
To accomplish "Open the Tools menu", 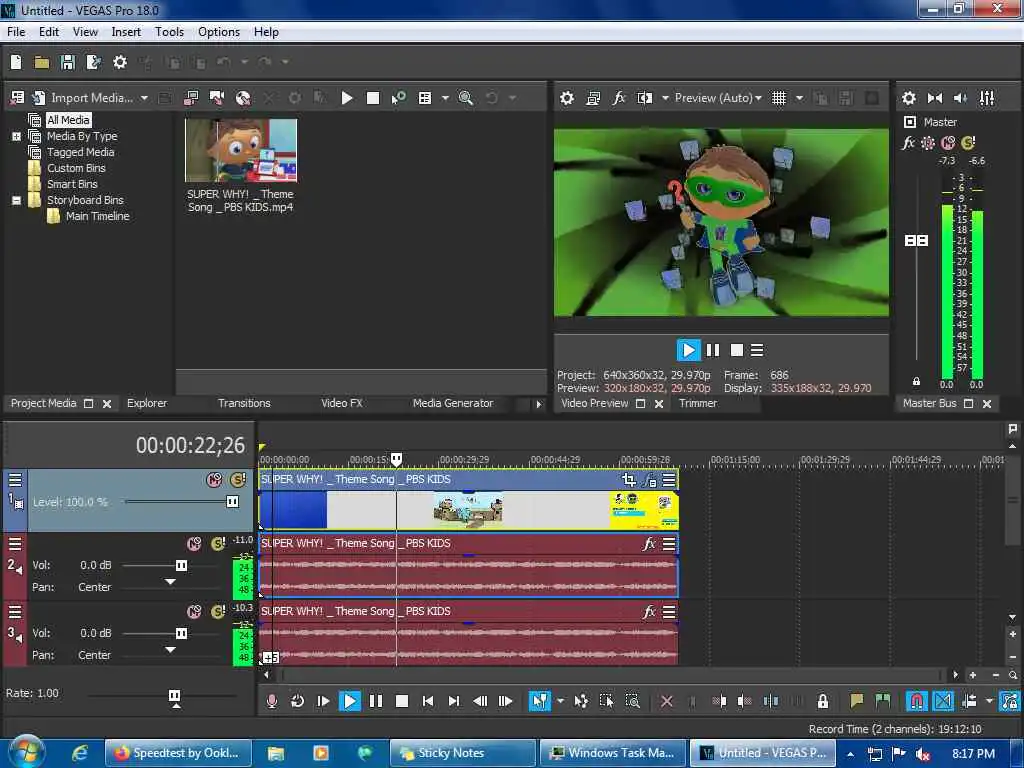I will [x=169, y=32].
